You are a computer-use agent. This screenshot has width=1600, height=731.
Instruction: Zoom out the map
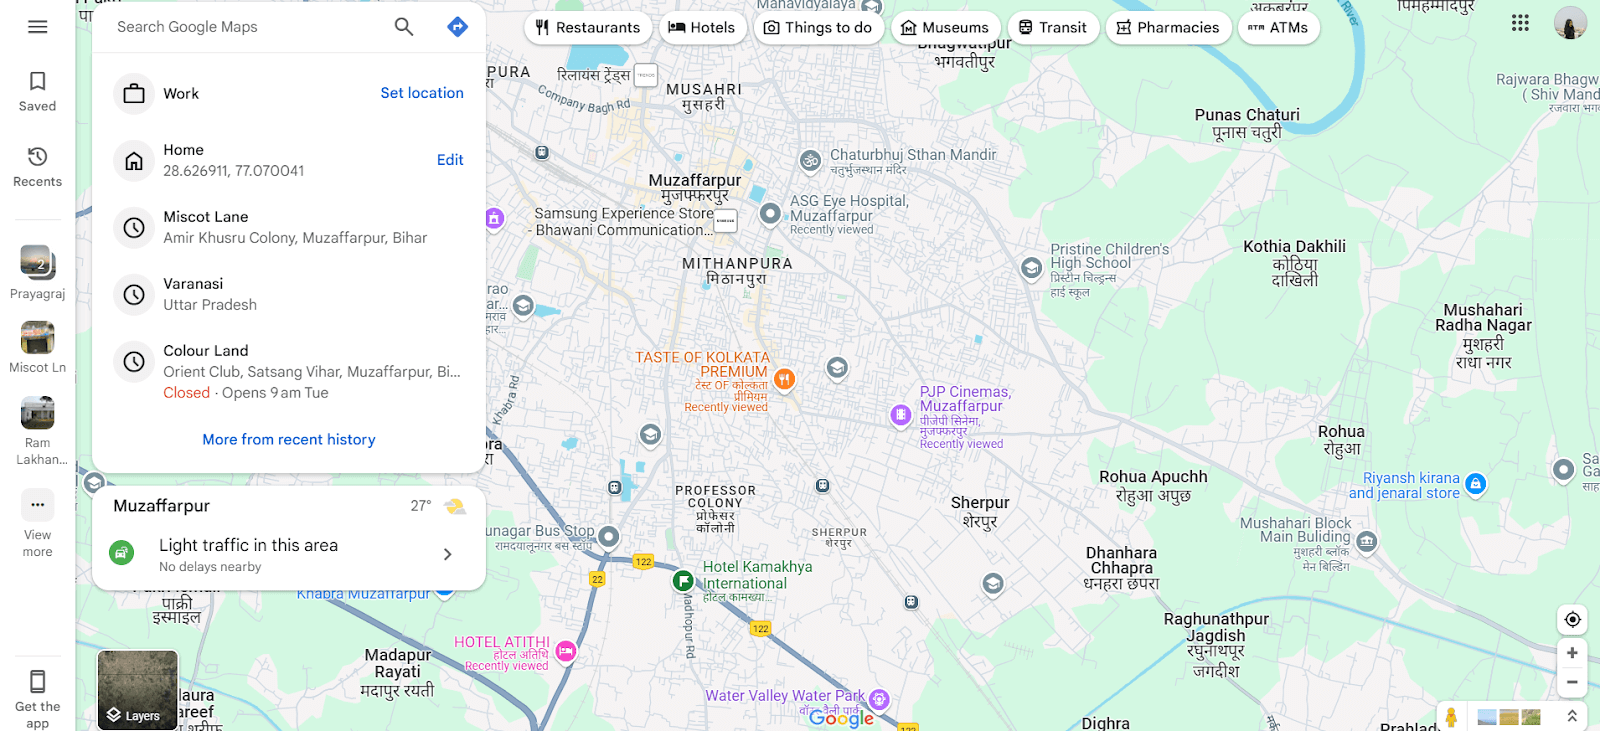click(x=1572, y=682)
